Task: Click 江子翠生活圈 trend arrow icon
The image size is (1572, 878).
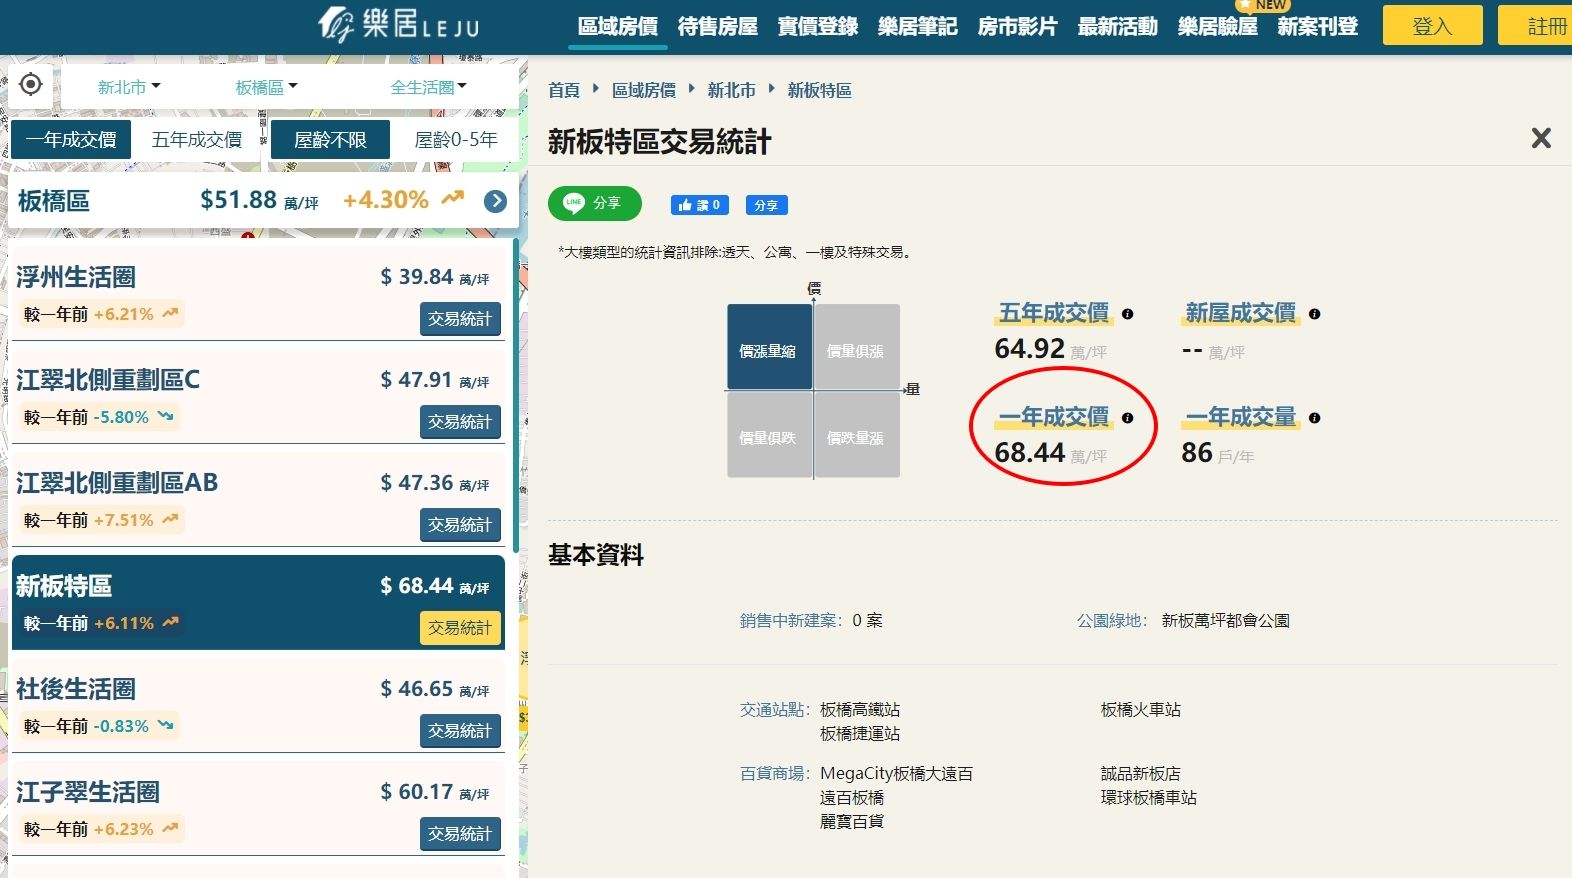Action: pos(170,828)
